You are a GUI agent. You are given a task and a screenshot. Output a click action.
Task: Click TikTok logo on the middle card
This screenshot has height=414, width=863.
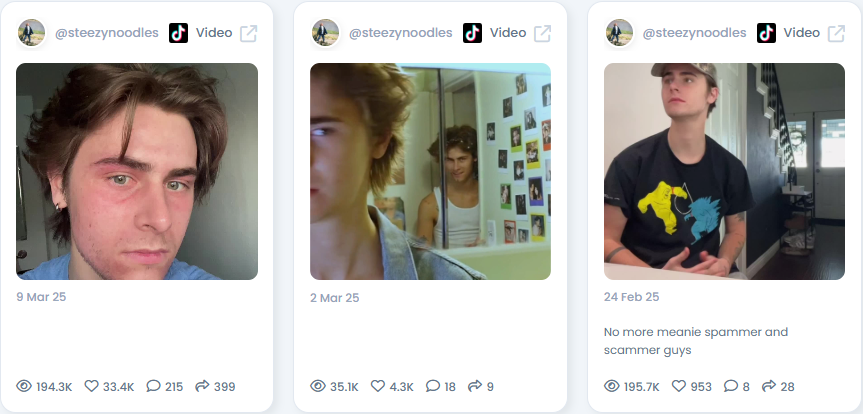pyautogui.click(x=472, y=33)
